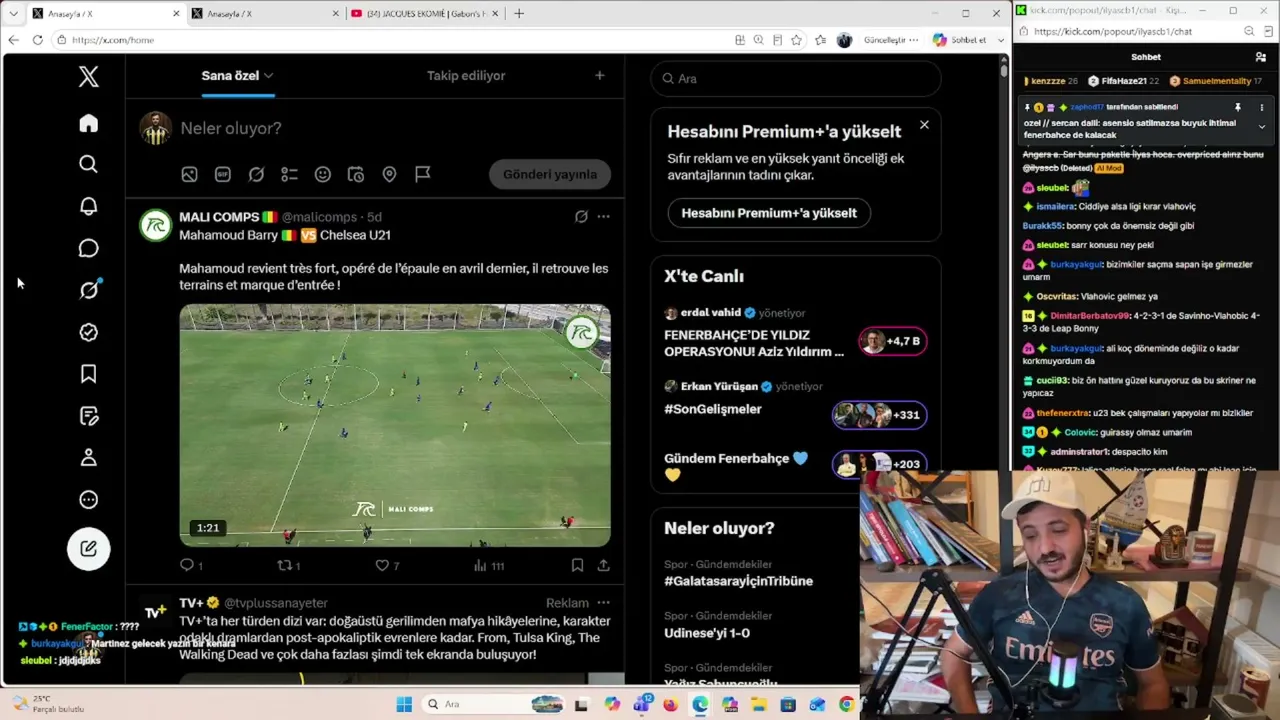The image size is (1280, 720).
Task: Go to Home in the X sidebar
Action: point(89,123)
